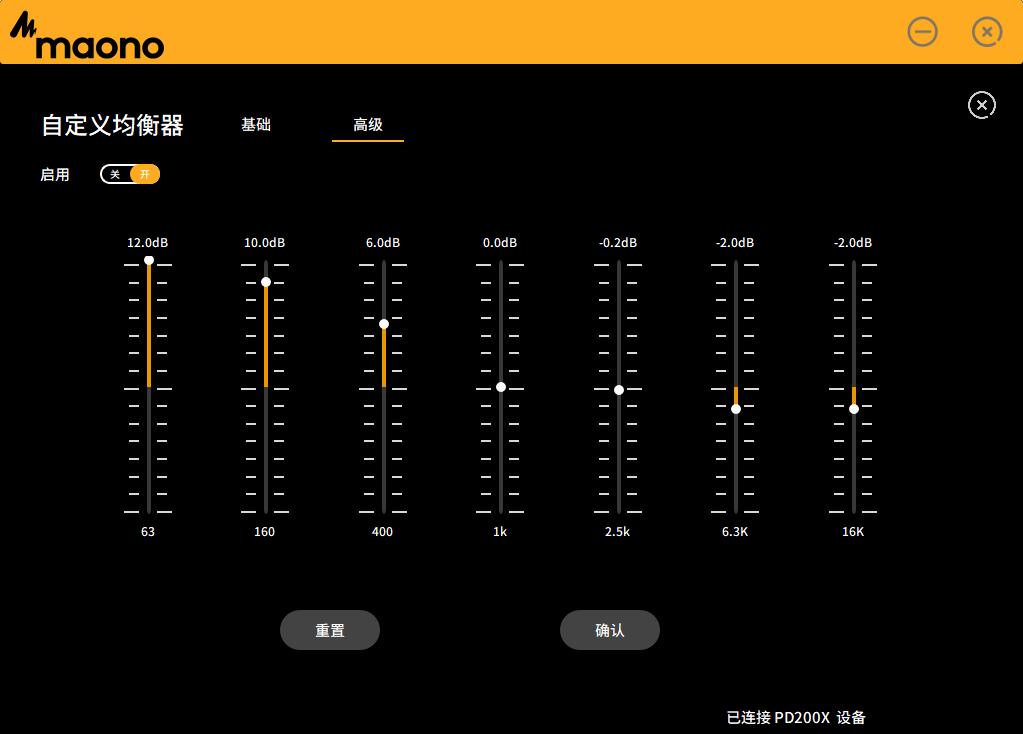This screenshot has width=1023, height=734.
Task: Select the 高级 tab
Action: click(x=368, y=125)
